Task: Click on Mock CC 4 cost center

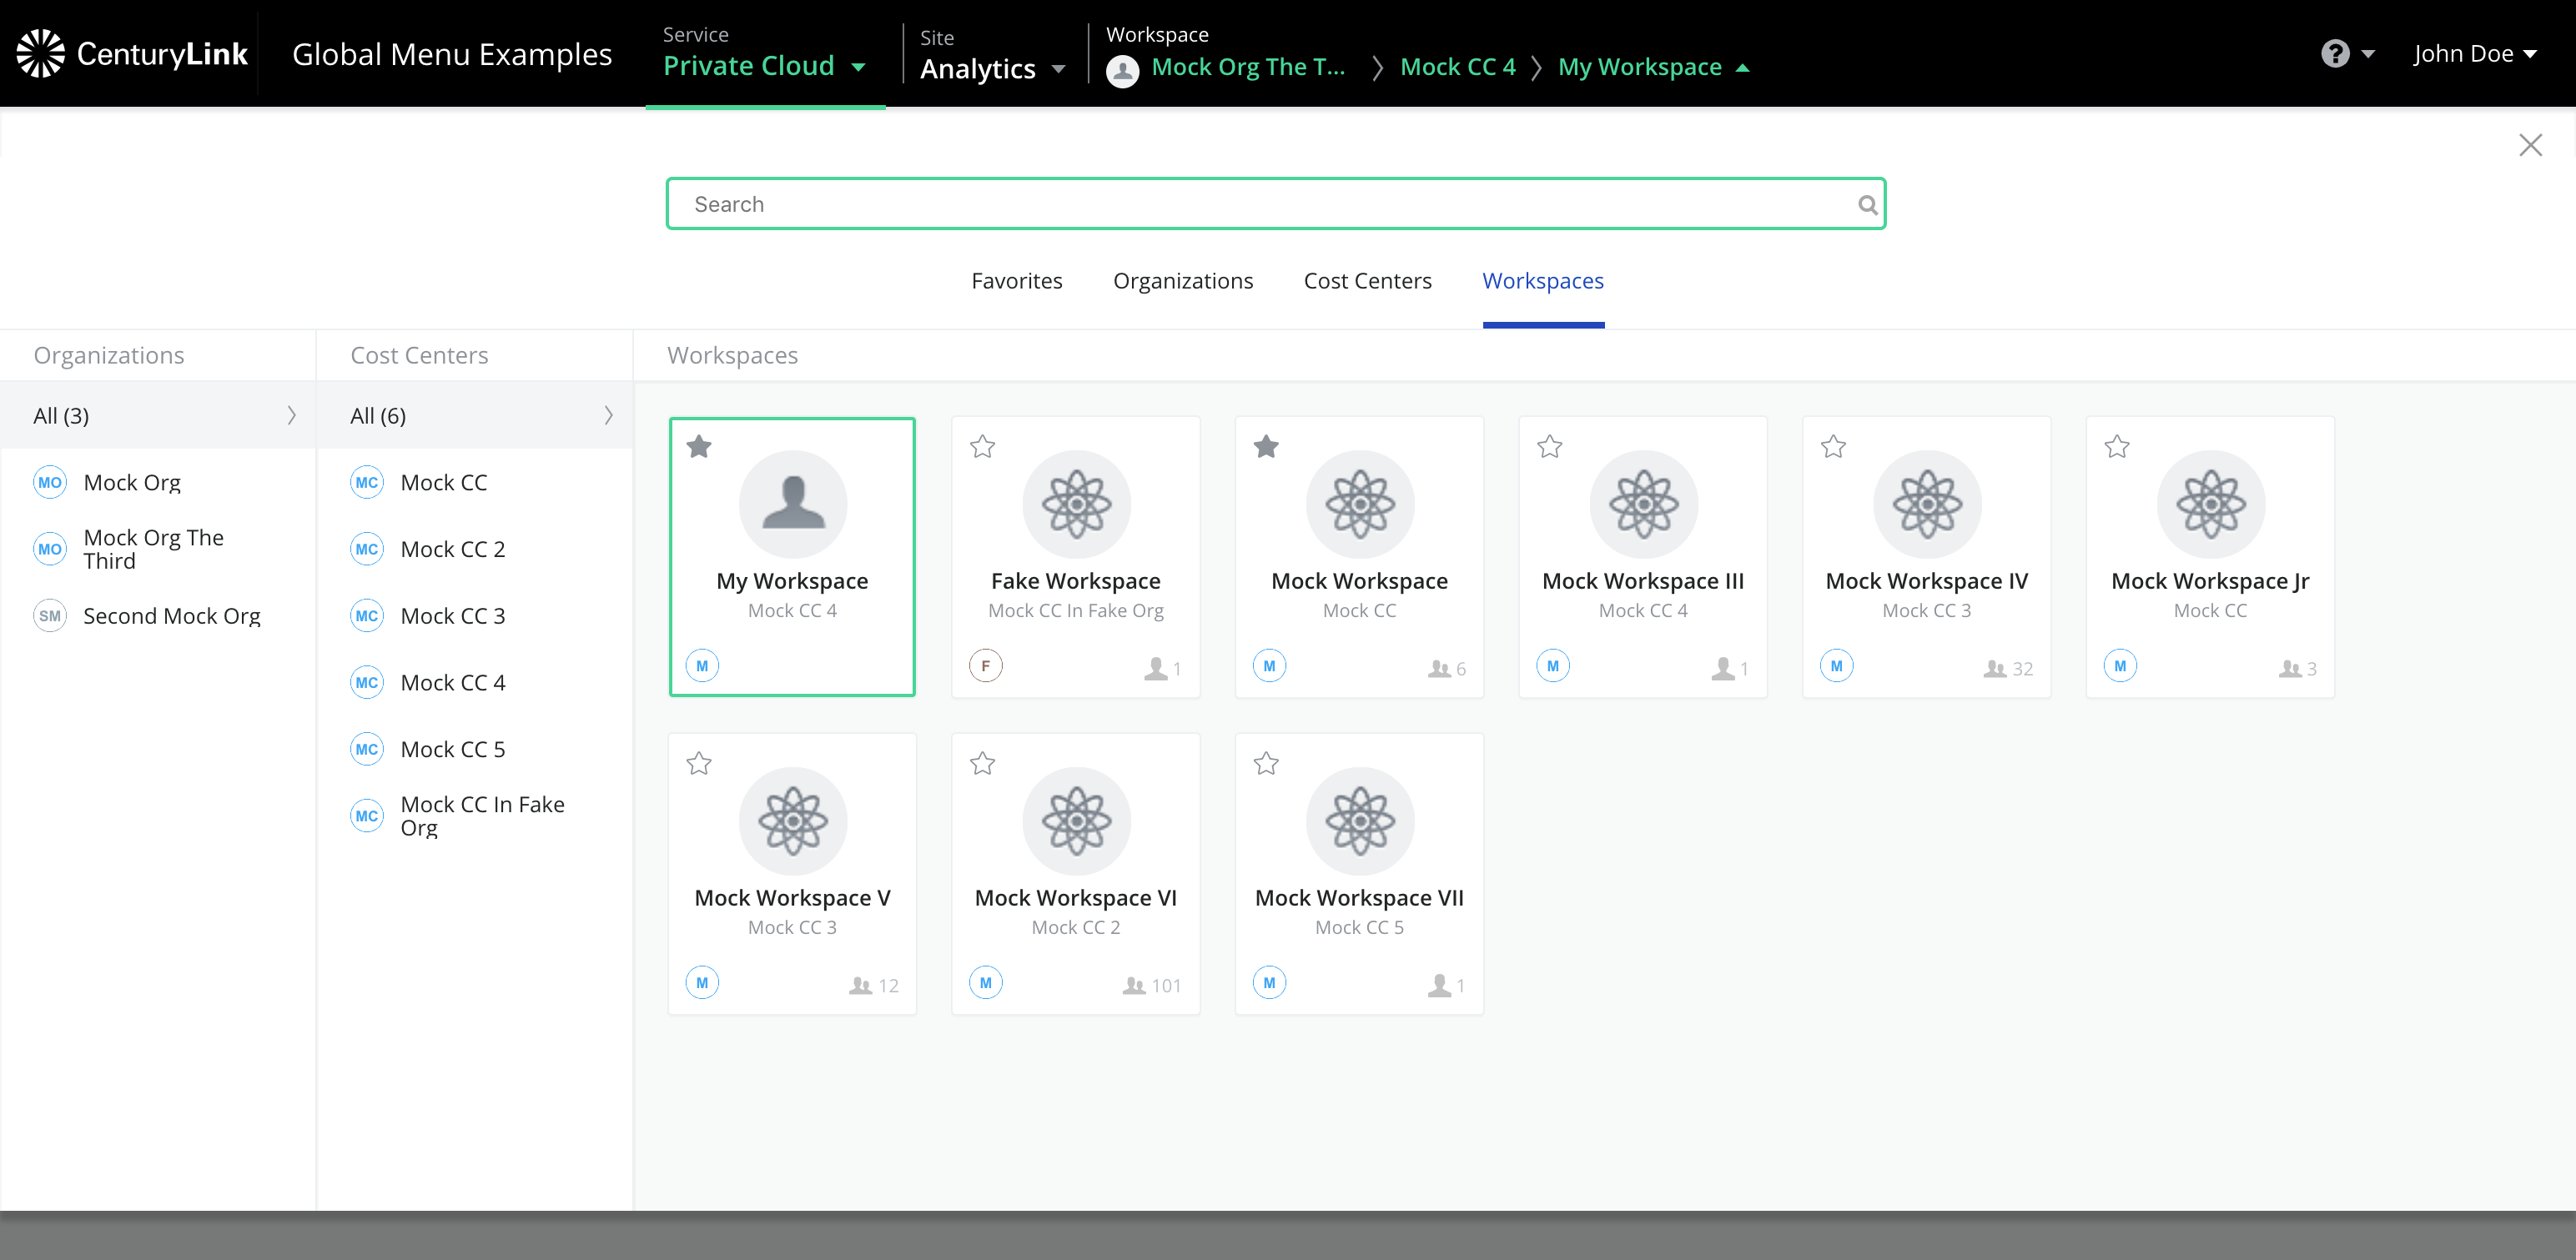Action: 454,682
